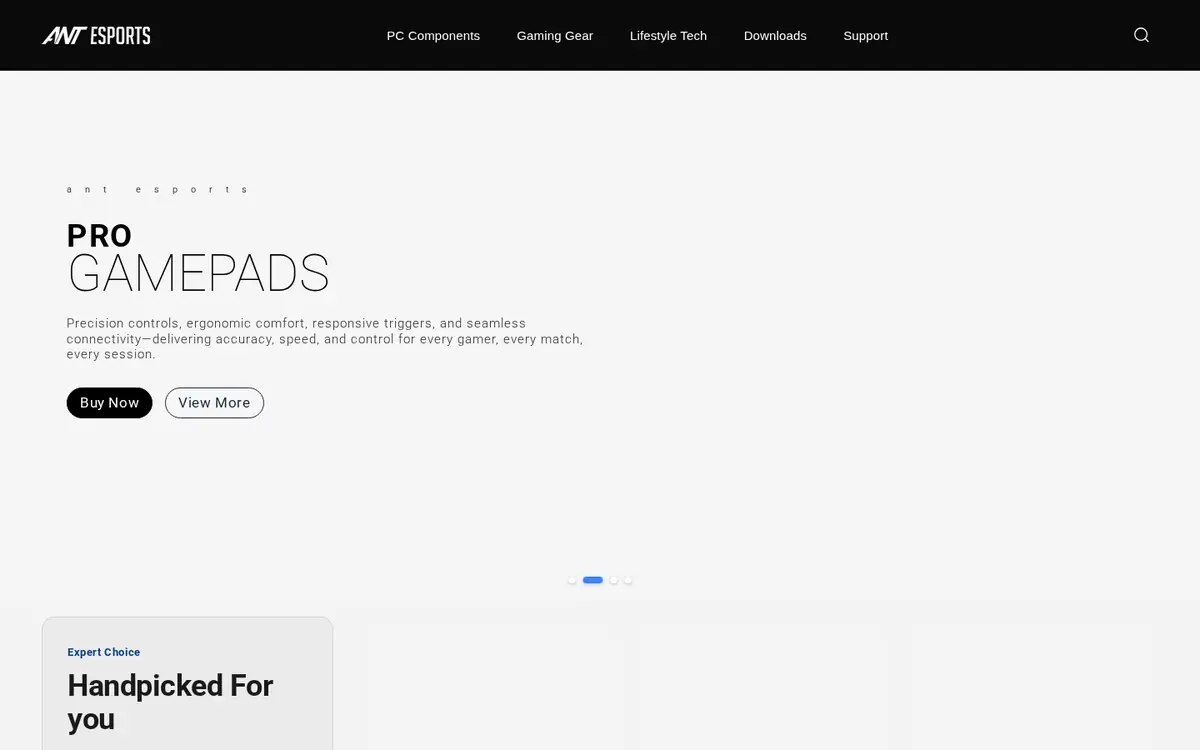Open the Support menu item
Image resolution: width=1200 pixels, height=750 pixels.
click(x=865, y=35)
